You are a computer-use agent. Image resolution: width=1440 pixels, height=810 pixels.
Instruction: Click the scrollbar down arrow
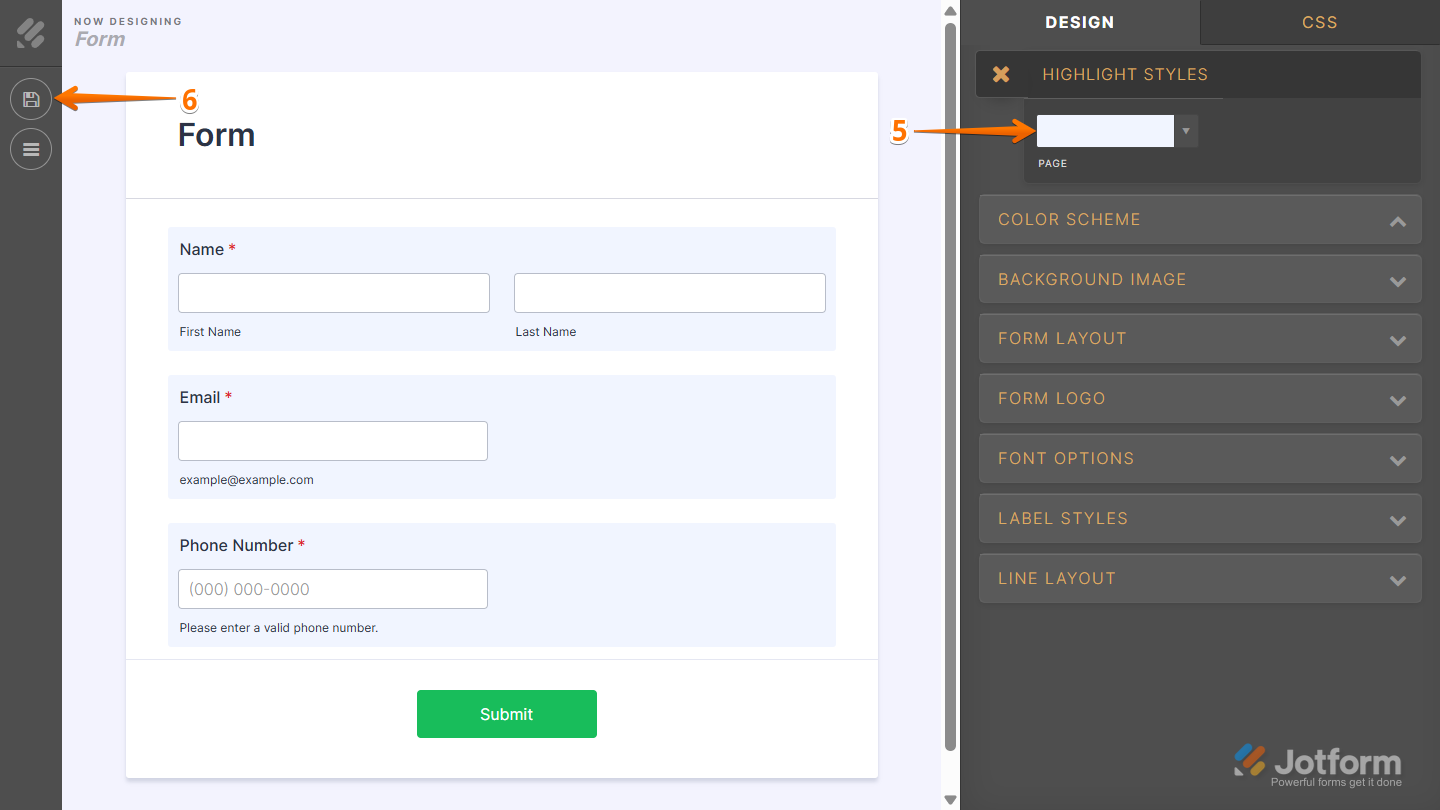[x=948, y=799]
